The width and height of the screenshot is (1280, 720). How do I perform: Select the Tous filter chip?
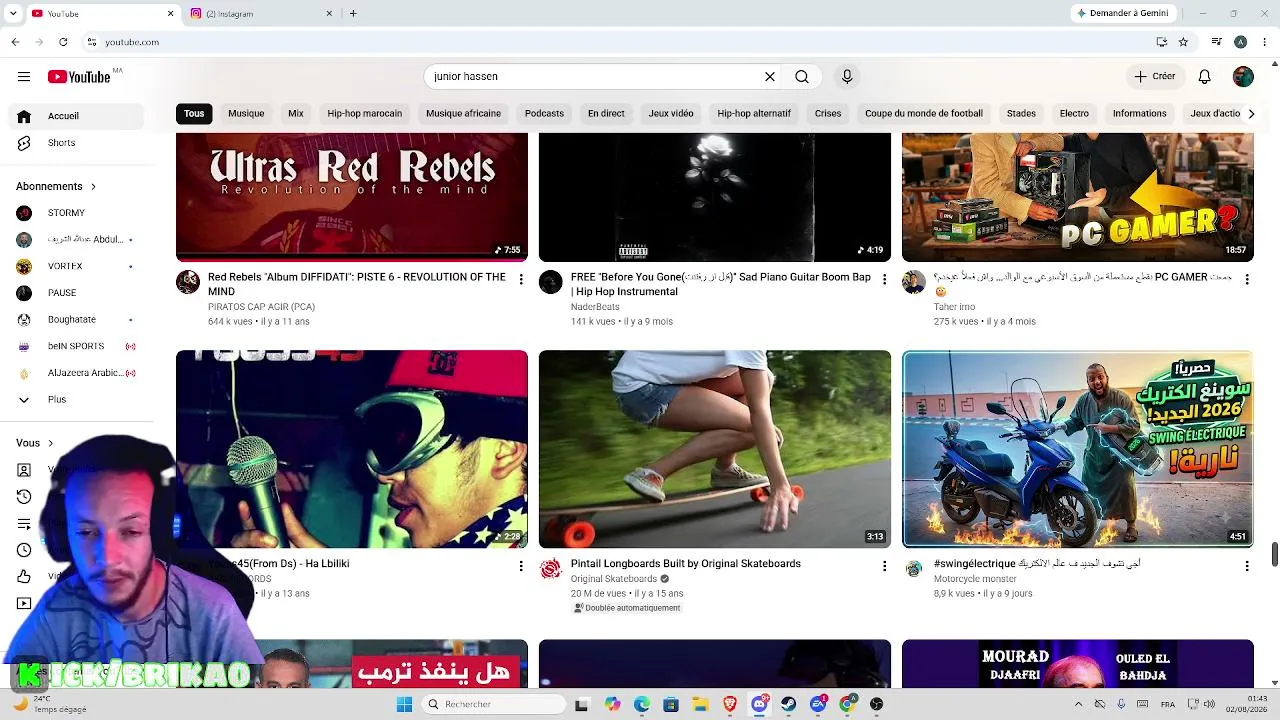coord(194,114)
